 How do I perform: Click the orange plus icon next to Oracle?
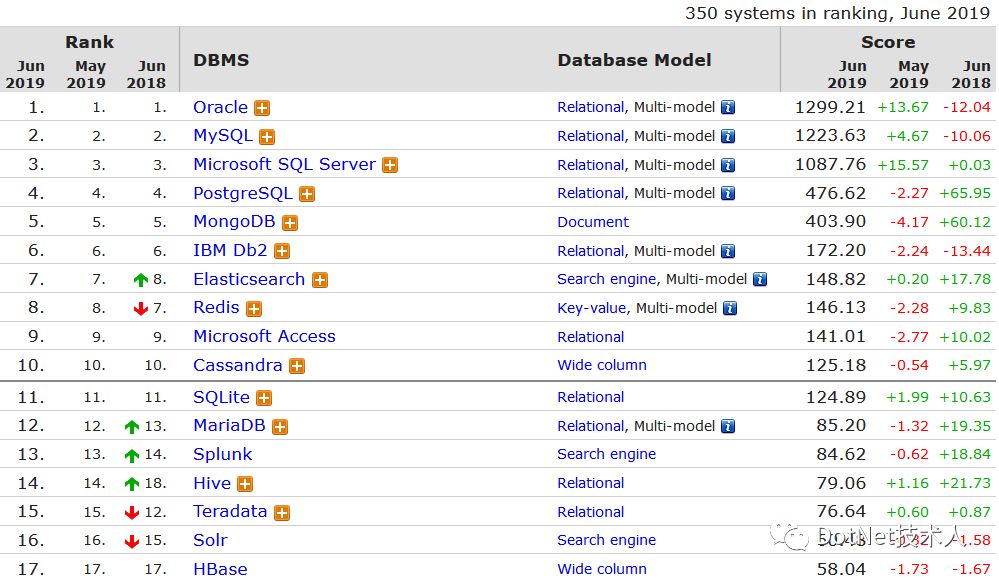[262, 108]
